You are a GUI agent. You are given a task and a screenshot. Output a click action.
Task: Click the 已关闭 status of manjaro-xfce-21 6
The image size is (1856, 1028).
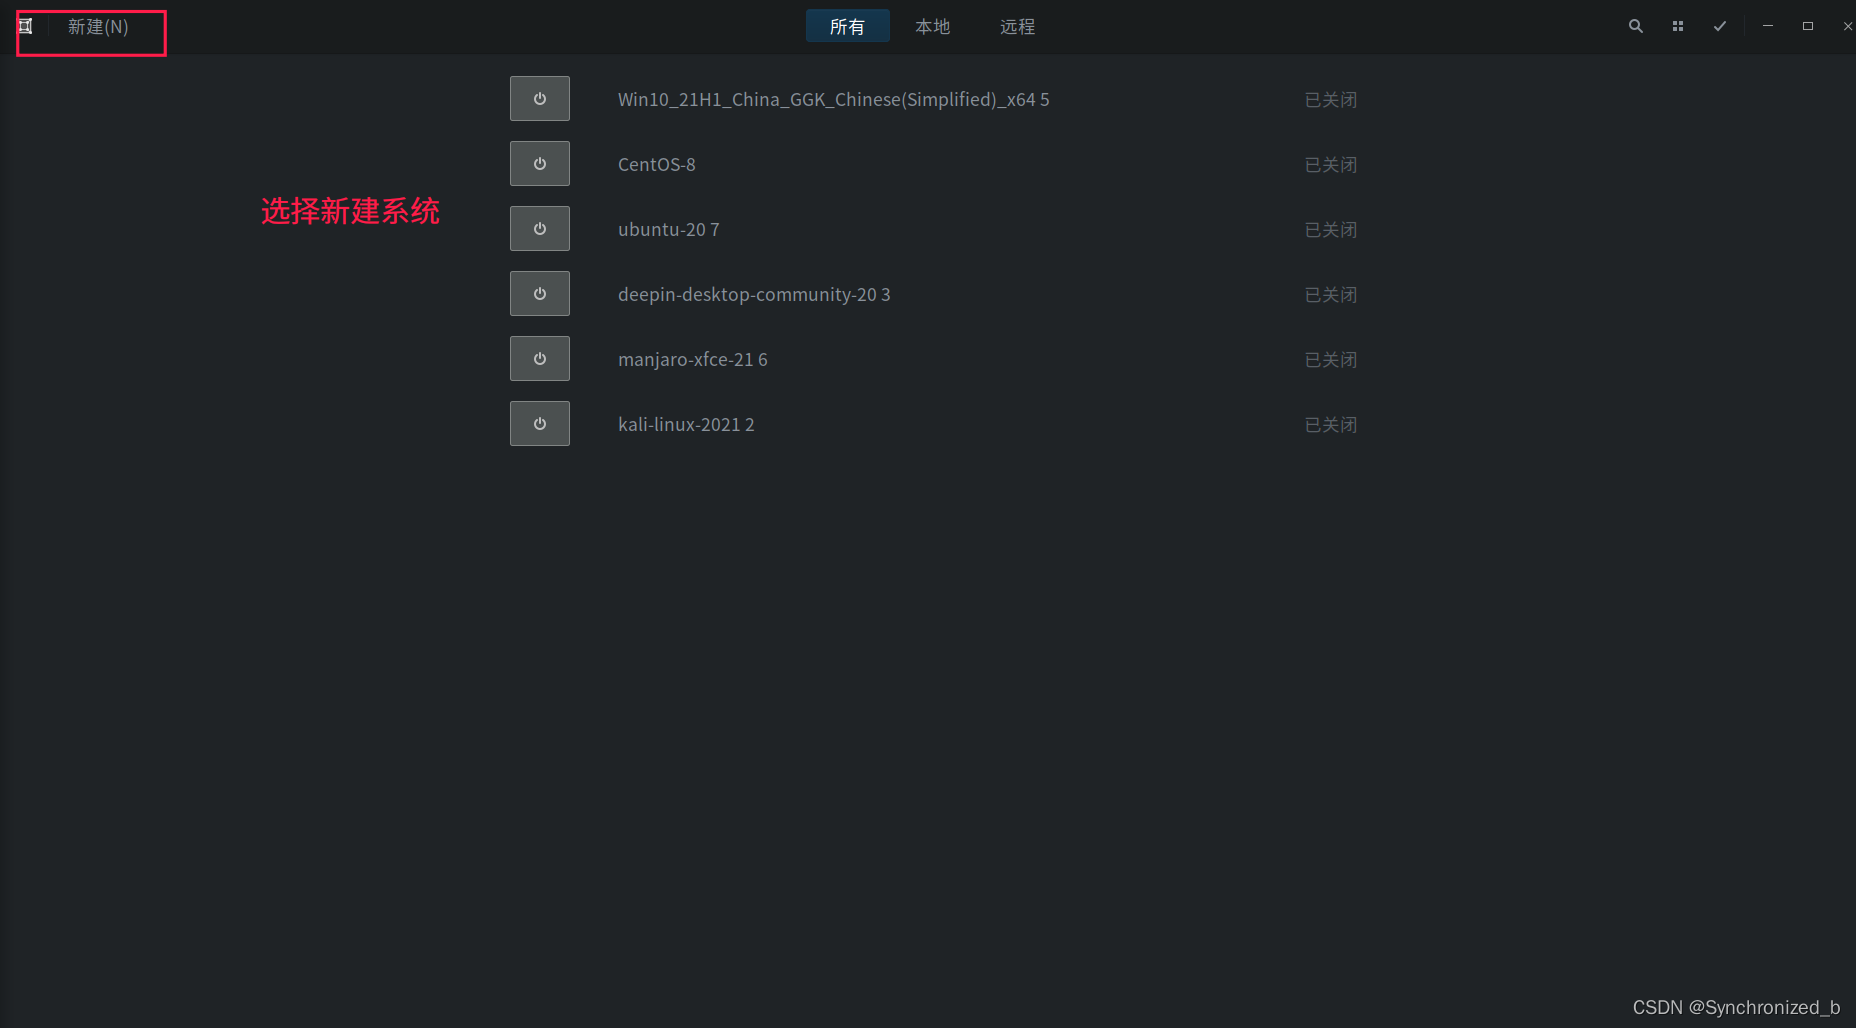pyautogui.click(x=1331, y=360)
